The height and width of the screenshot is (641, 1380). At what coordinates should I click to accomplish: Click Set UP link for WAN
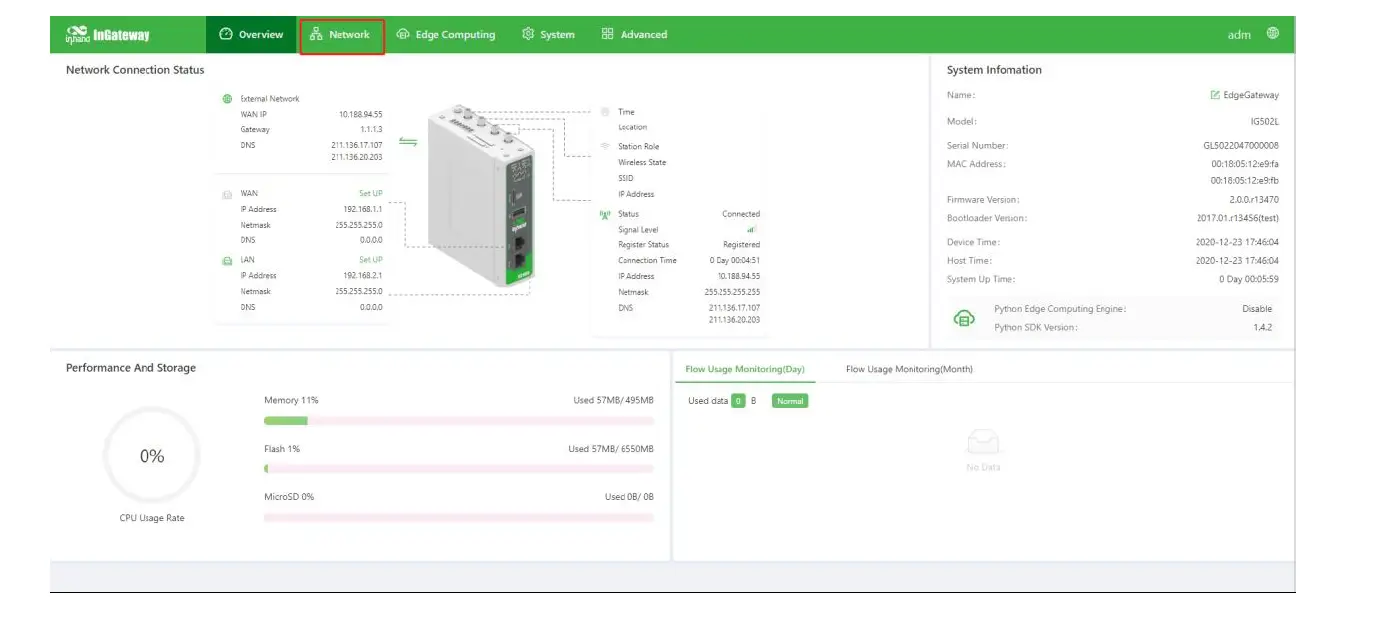click(371, 194)
